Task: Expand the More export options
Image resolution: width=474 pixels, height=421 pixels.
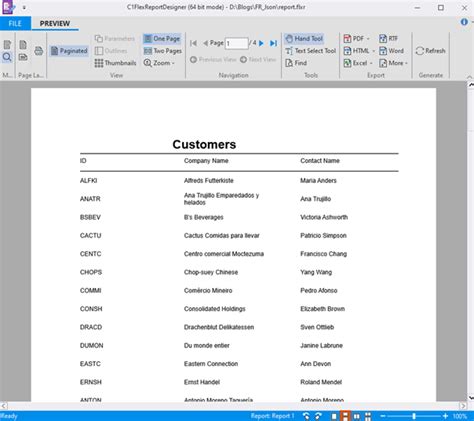Action: (x=393, y=63)
